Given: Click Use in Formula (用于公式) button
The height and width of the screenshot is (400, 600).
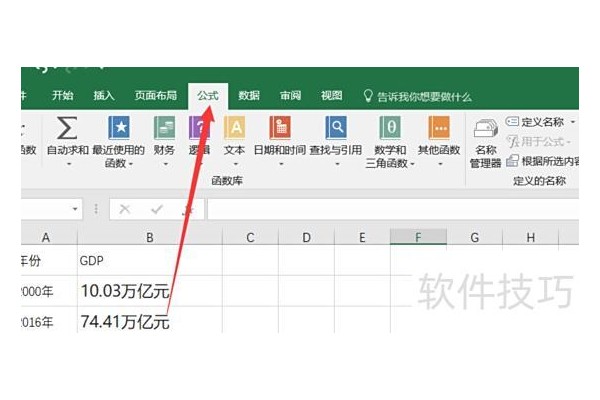Looking at the screenshot, I should 538,142.
